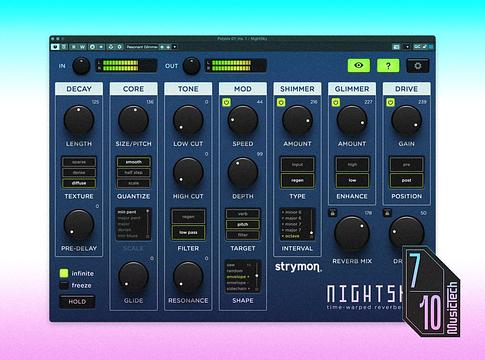Click the green eye view button
Screen dimensions: 485x360
point(359,66)
